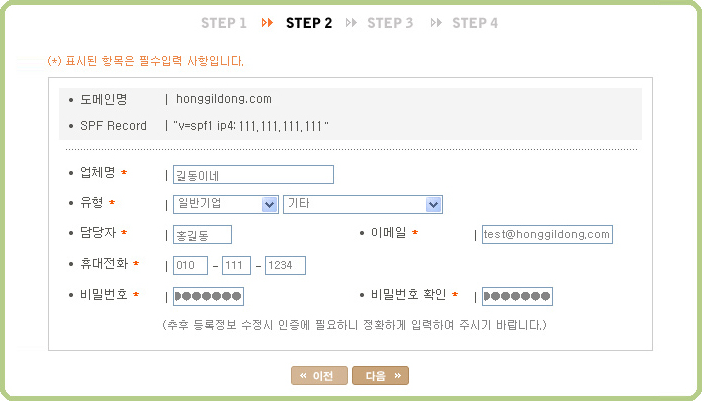Click the 다음 (next) button
Image resolution: width=704 pixels, height=401 pixels.
(x=380, y=376)
